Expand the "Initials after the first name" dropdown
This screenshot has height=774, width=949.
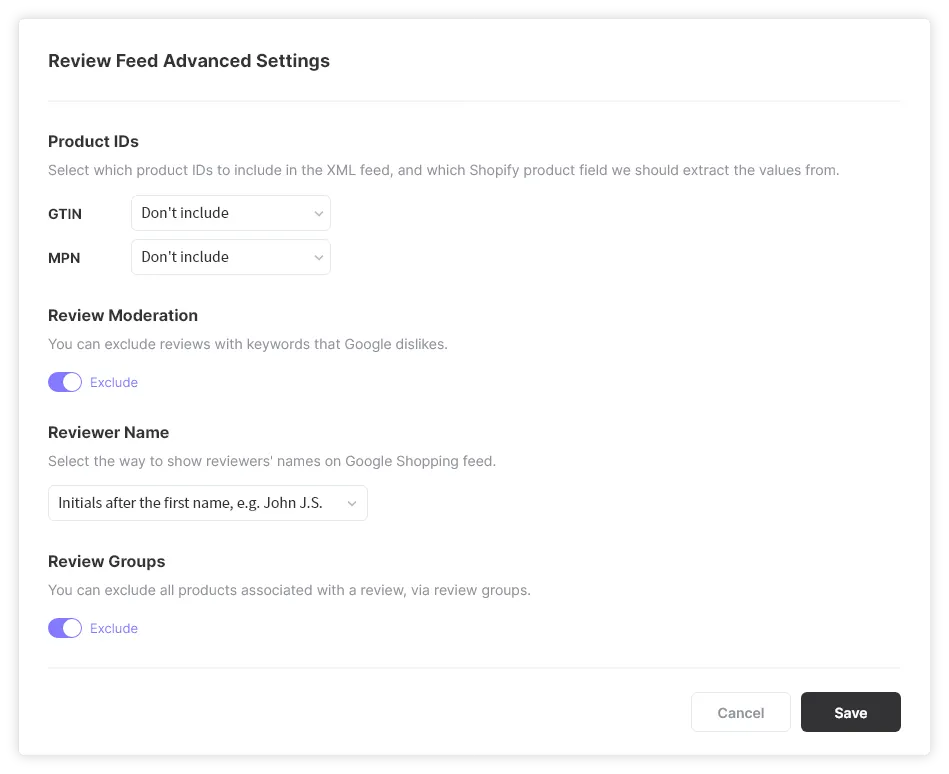[x=207, y=503]
